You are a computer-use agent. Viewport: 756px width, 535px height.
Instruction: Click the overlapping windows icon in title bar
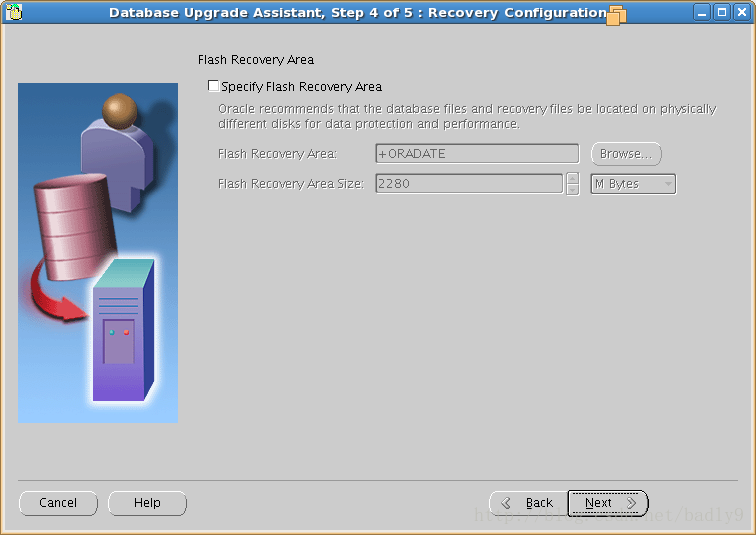[617, 14]
